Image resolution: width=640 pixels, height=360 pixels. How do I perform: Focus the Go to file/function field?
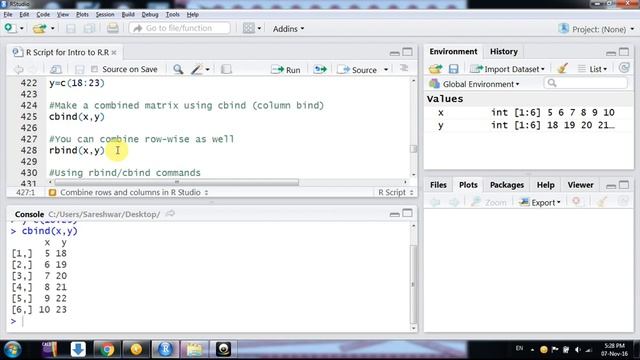point(180,28)
